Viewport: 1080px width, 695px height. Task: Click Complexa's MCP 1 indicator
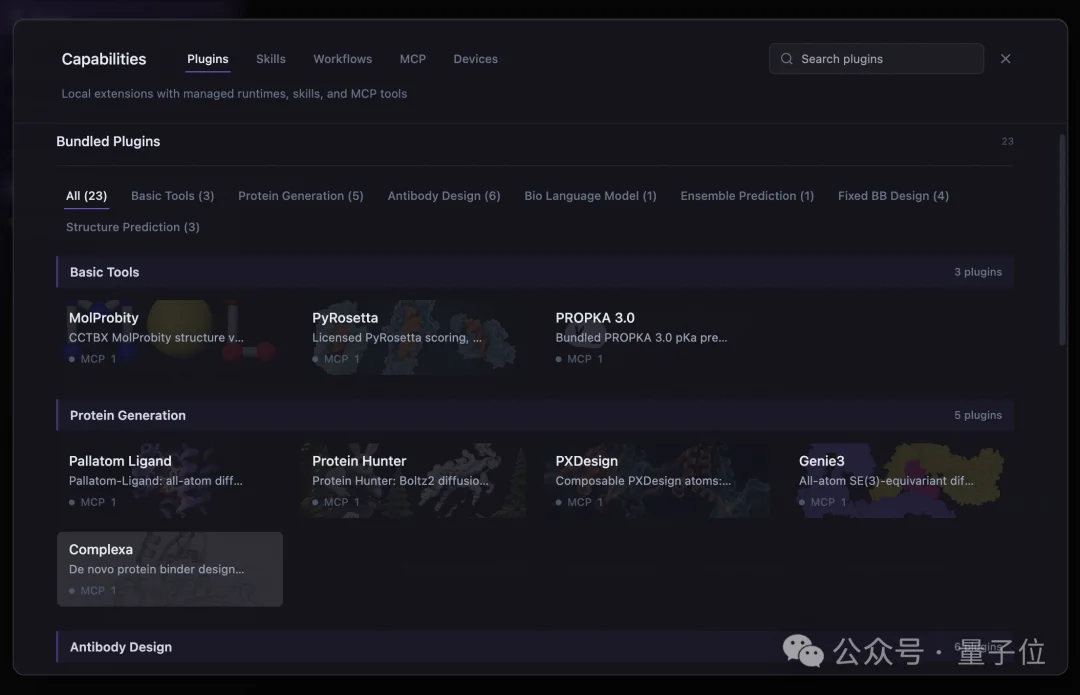click(92, 590)
